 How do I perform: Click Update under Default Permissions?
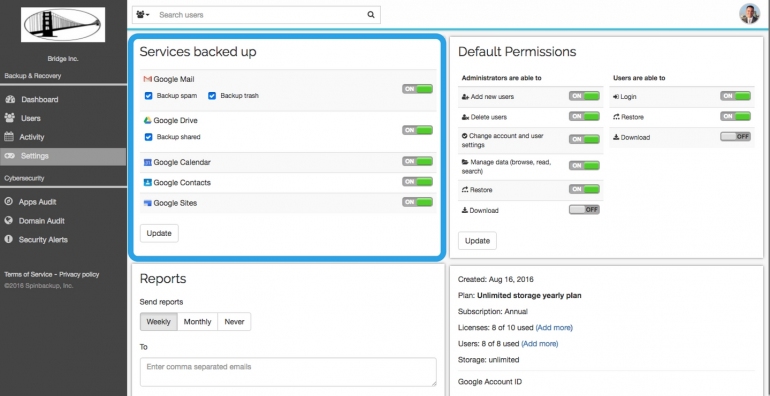click(x=477, y=241)
